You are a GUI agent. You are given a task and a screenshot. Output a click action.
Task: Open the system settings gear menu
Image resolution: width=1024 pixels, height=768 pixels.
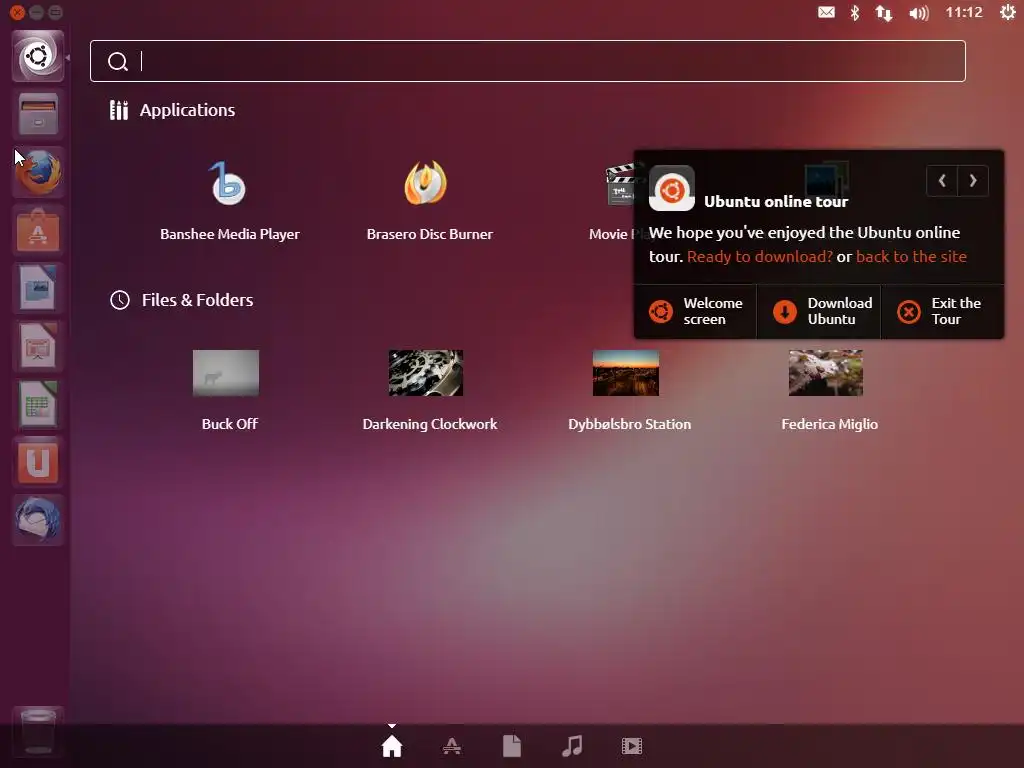(1008, 12)
